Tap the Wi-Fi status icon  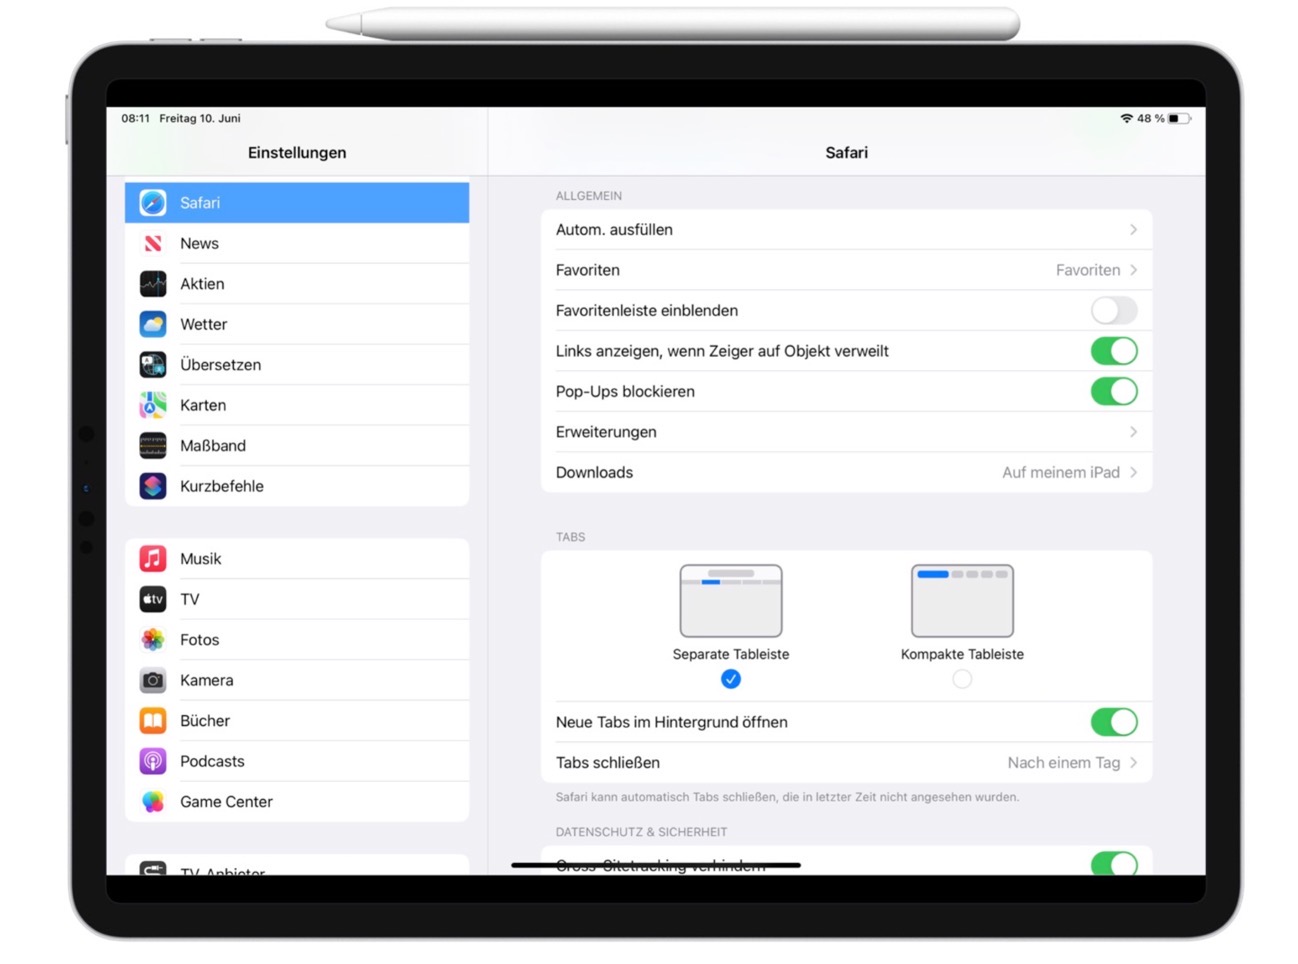tap(1127, 118)
